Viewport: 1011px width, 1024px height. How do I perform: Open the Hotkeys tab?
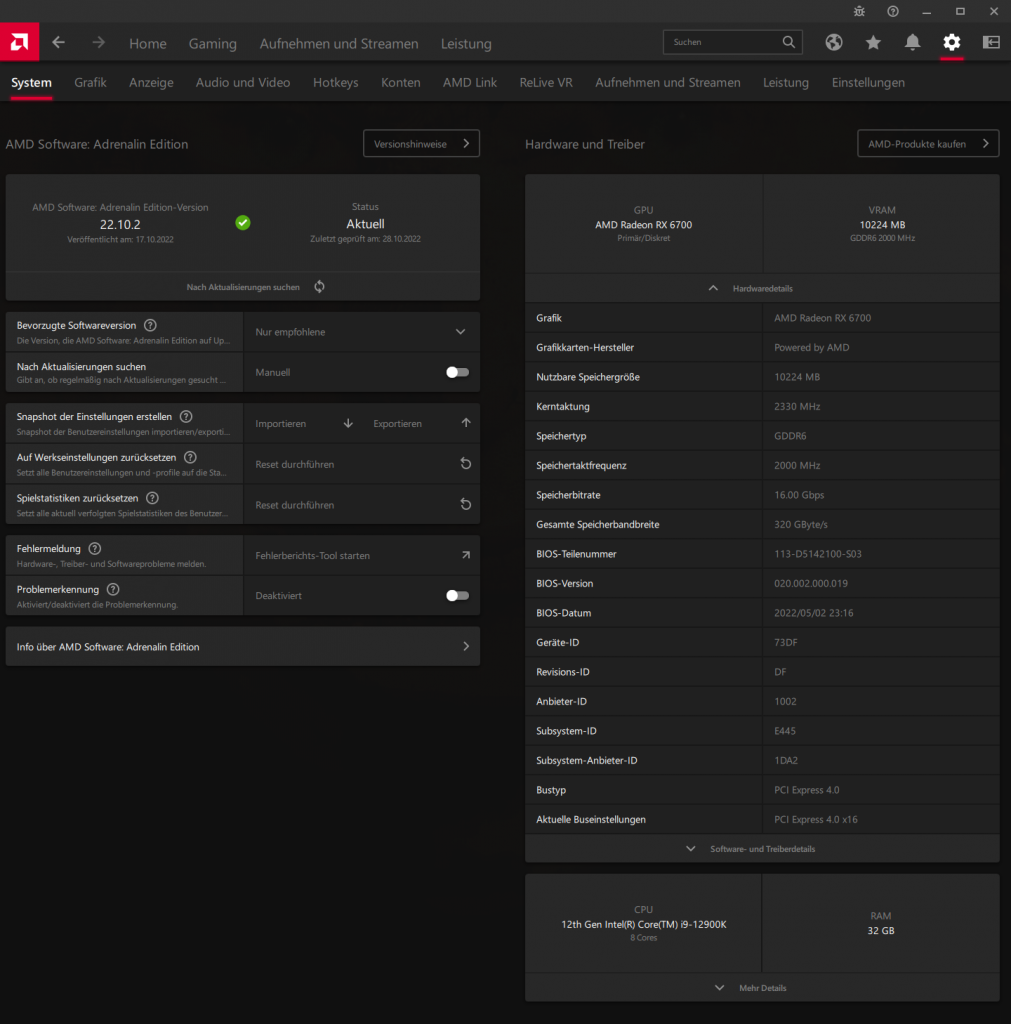(x=336, y=83)
